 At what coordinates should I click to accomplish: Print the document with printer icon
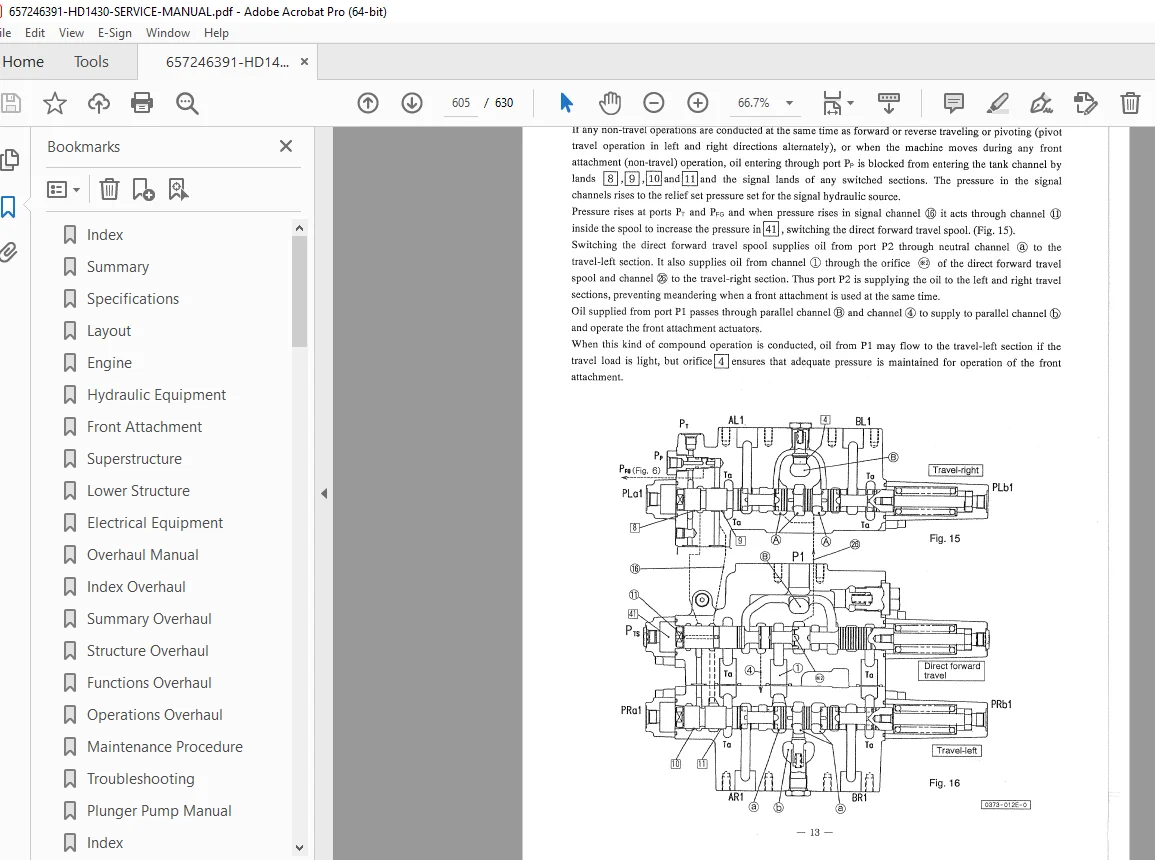tap(142, 103)
